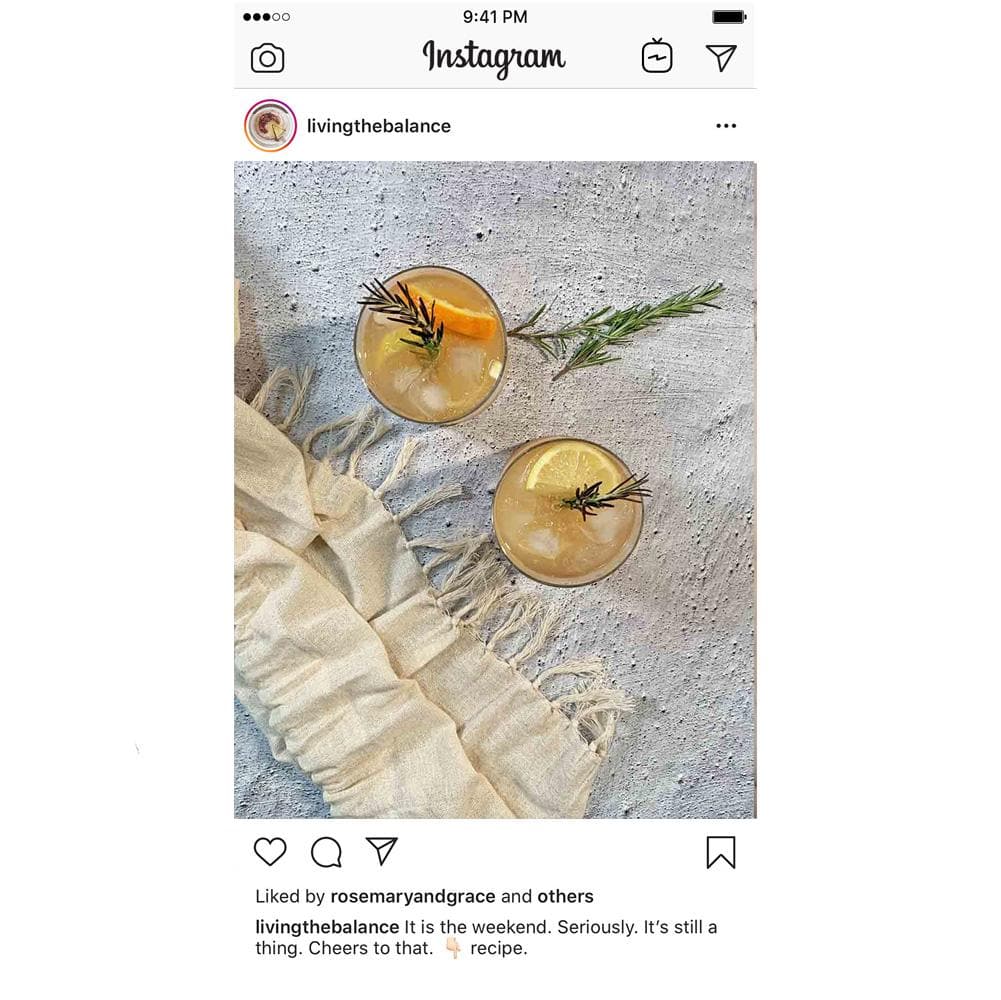
Task: Like the post with heart icon
Action: pyautogui.click(x=270, y=851)
